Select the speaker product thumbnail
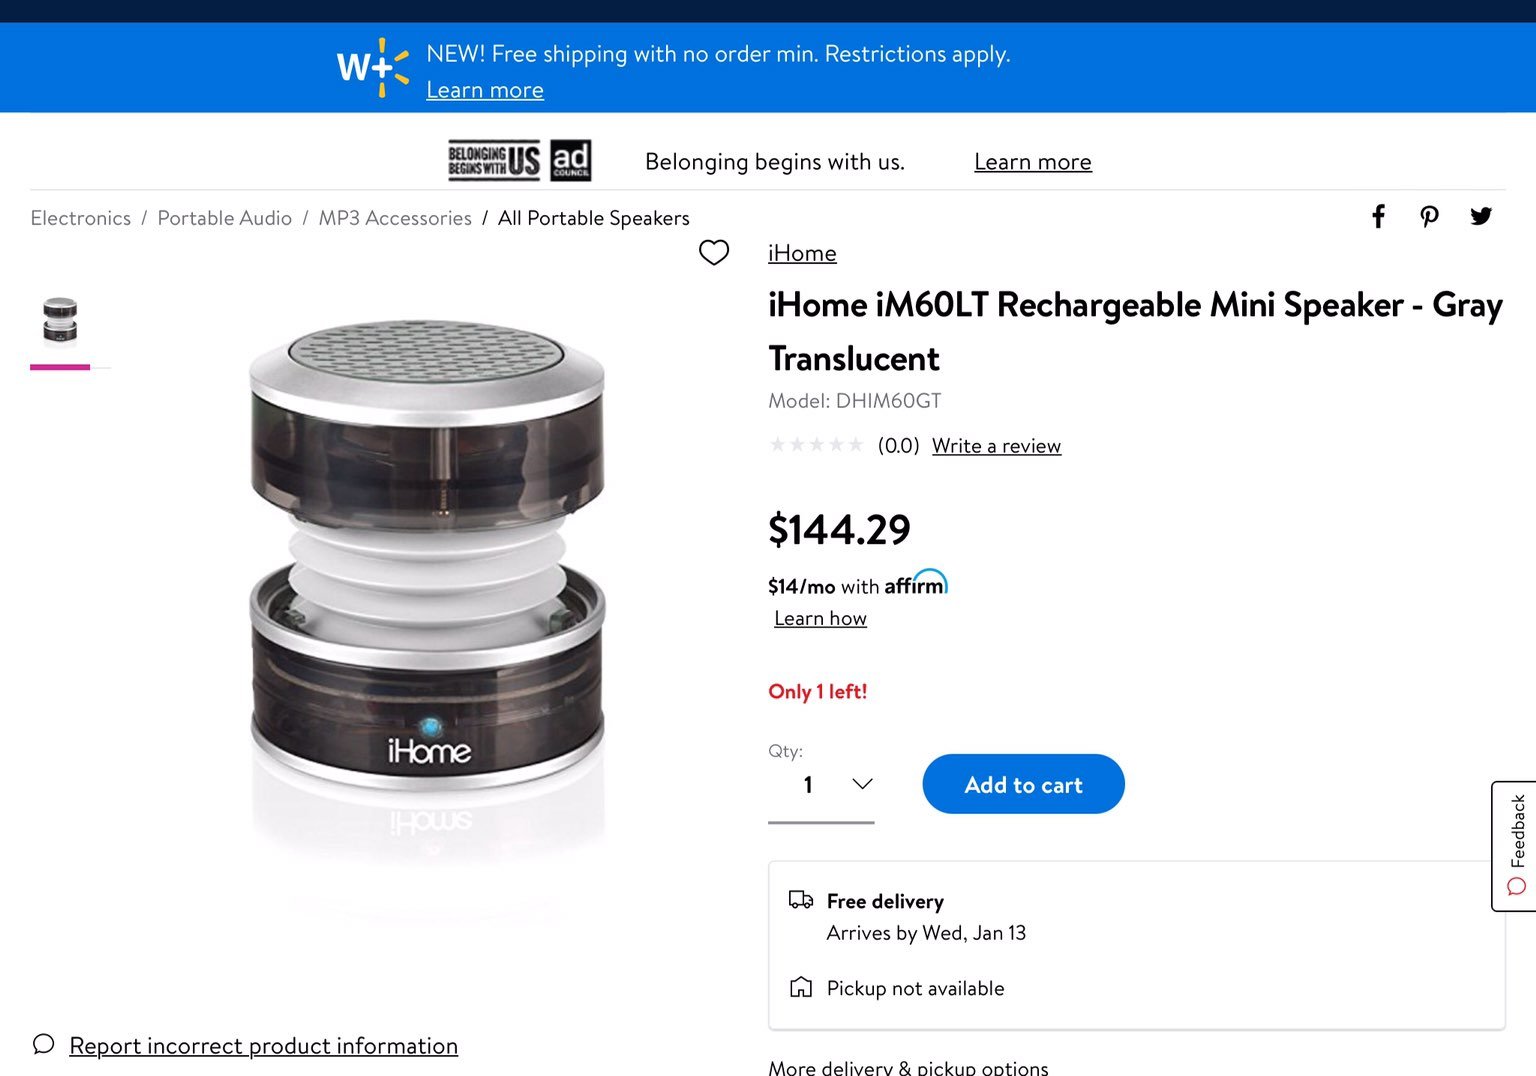 click(x=60, y=321)
